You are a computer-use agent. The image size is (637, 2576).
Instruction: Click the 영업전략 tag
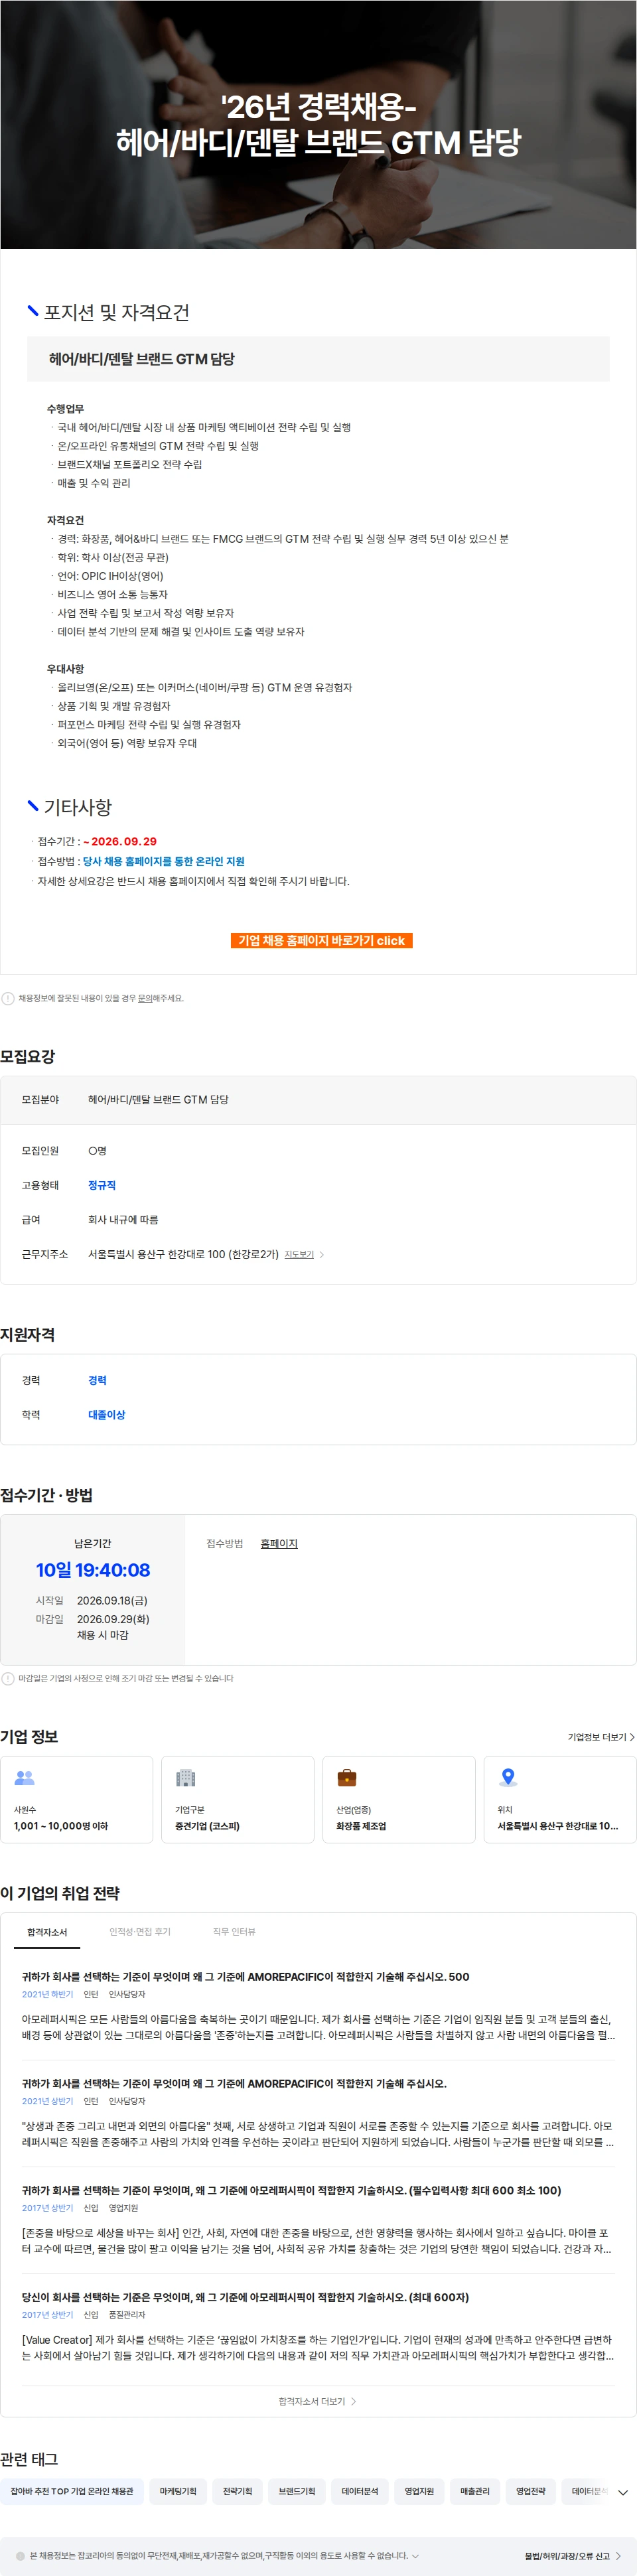click(x=531, y=2491)
